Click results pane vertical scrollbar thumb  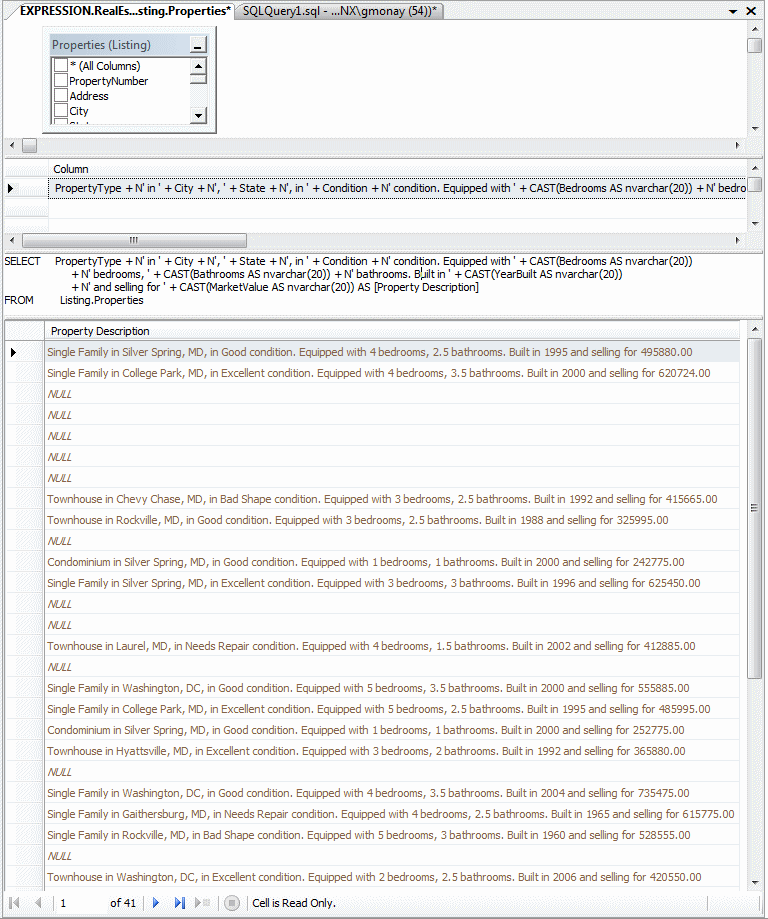click(x=755, y=508)
